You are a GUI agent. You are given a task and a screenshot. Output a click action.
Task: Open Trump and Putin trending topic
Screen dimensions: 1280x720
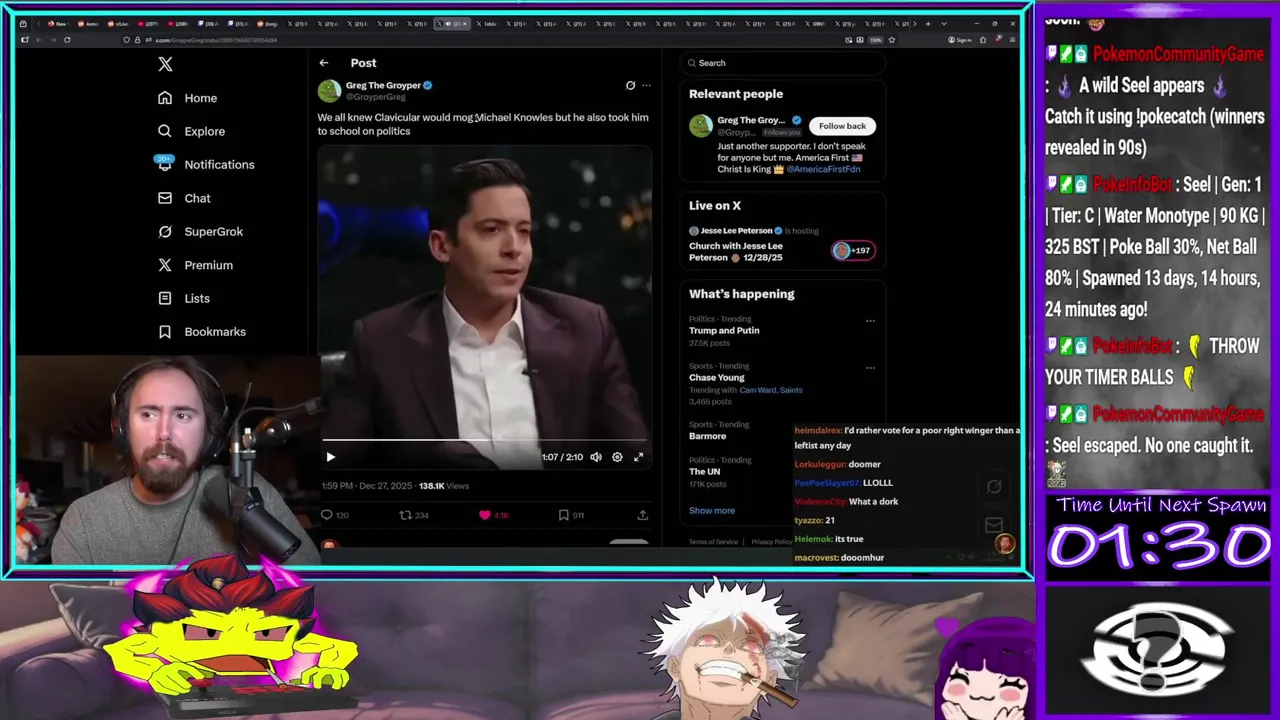click(x=724, y=330)
